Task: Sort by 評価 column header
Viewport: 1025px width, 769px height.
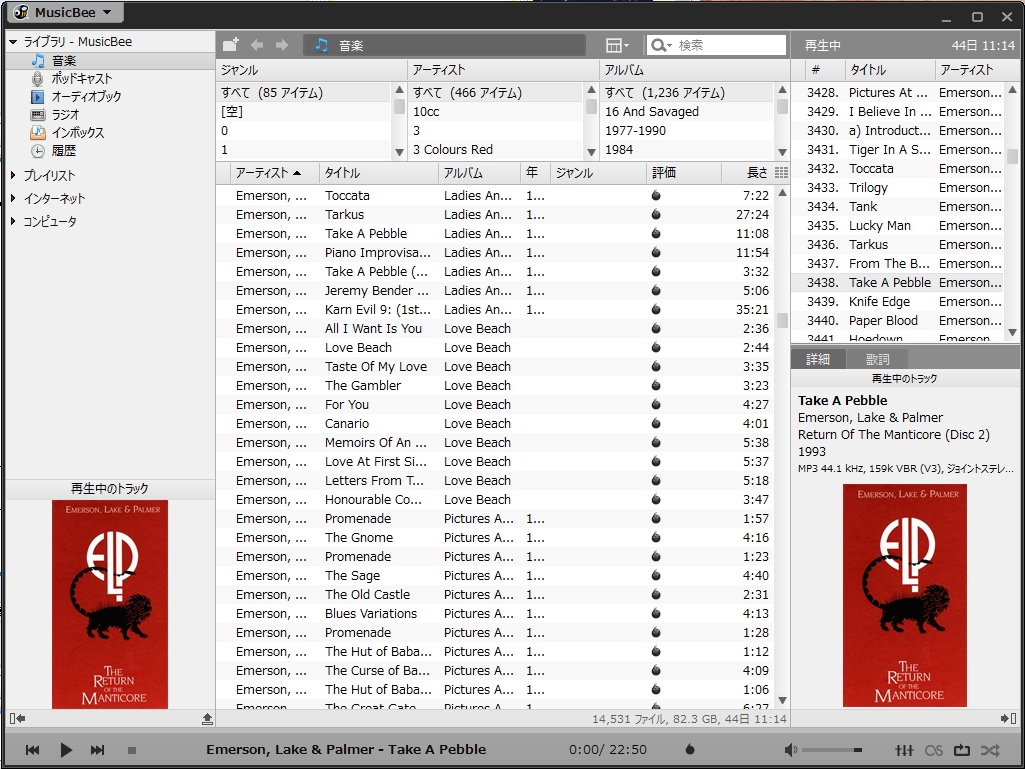Action: (x=683, y=173)
